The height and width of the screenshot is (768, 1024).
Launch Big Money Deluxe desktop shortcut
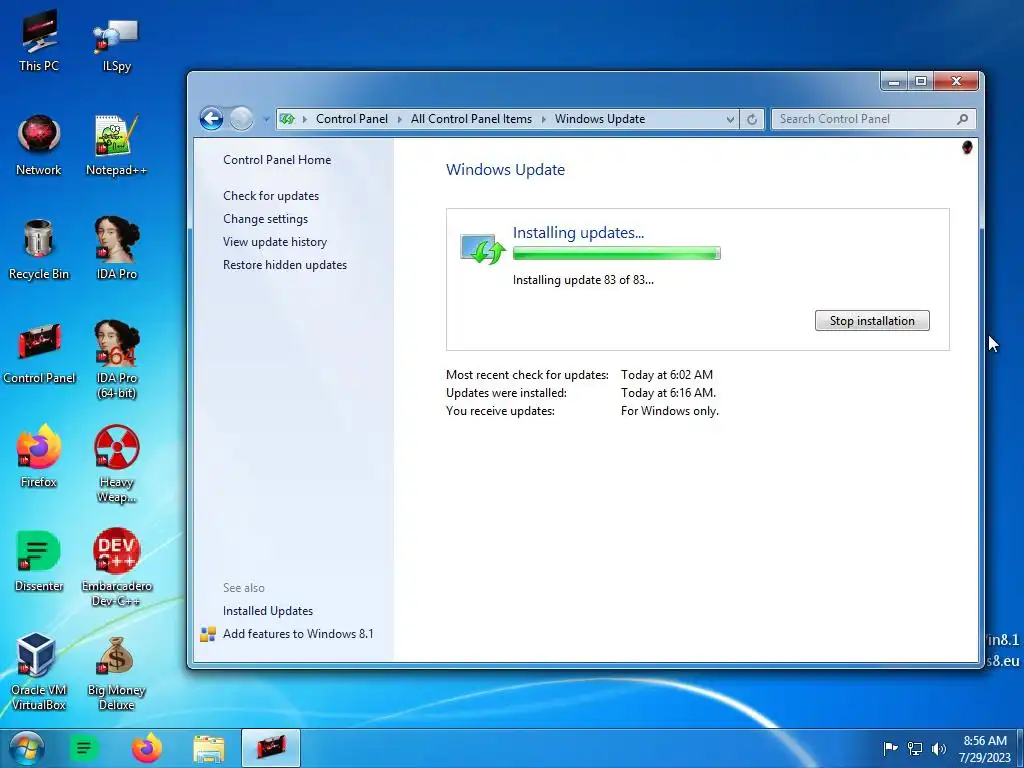point(116,673)
